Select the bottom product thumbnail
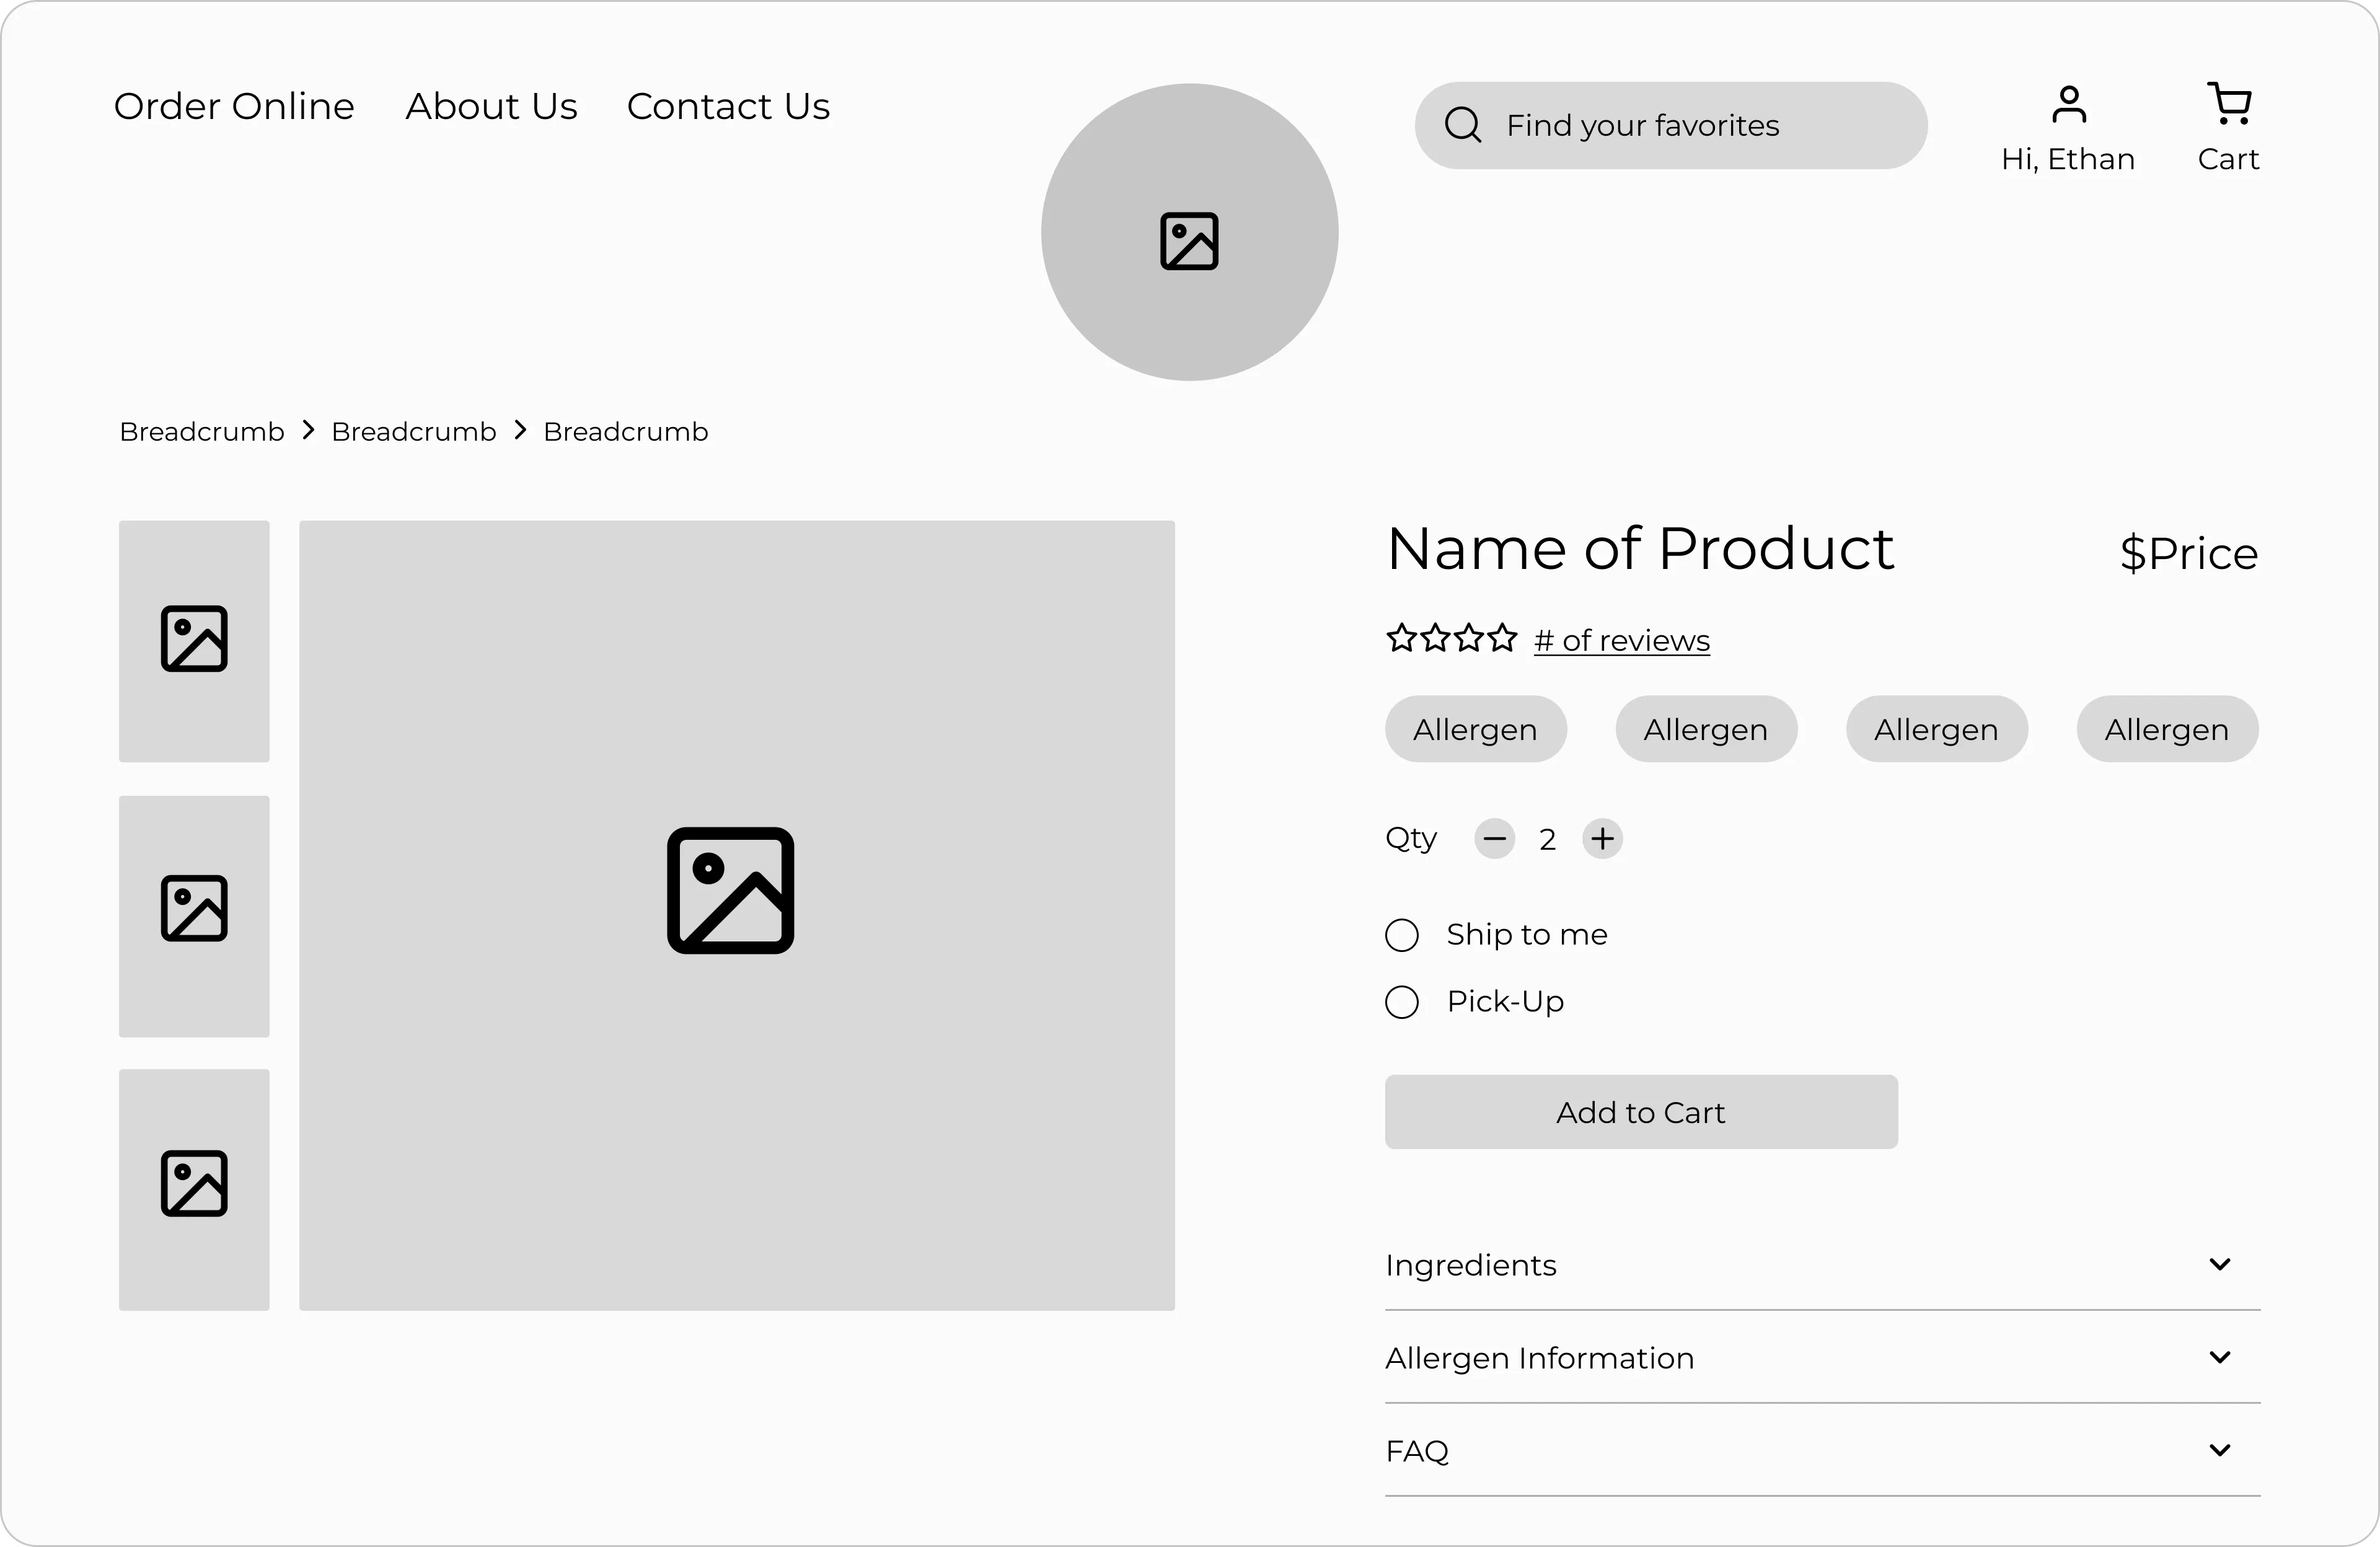Screen dimensions: 2380x1547 (194, 1190)
